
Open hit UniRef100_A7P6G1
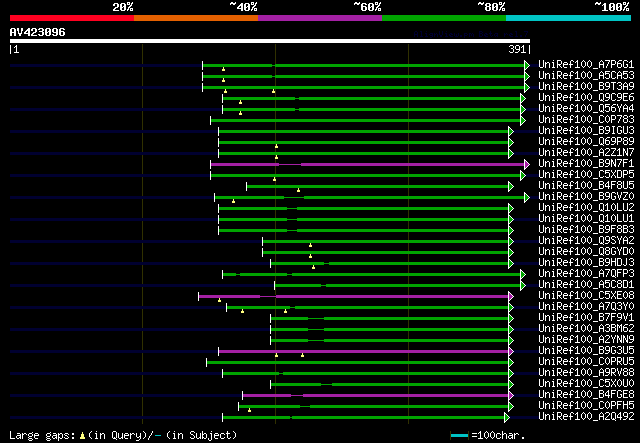(x=586, y=65)
